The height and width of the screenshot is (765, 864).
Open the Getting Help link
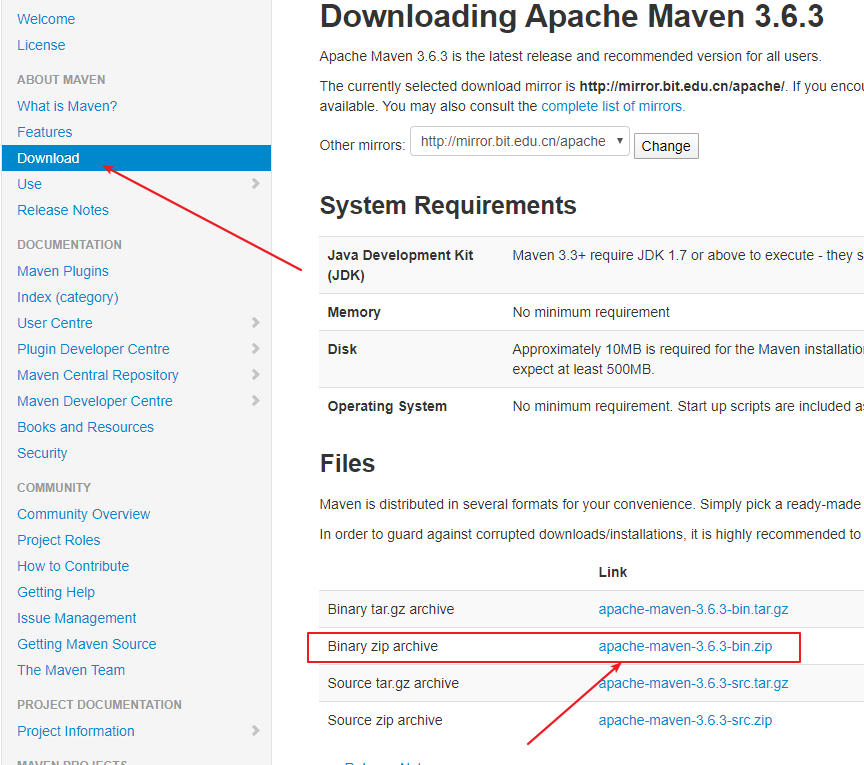(56, 592)
